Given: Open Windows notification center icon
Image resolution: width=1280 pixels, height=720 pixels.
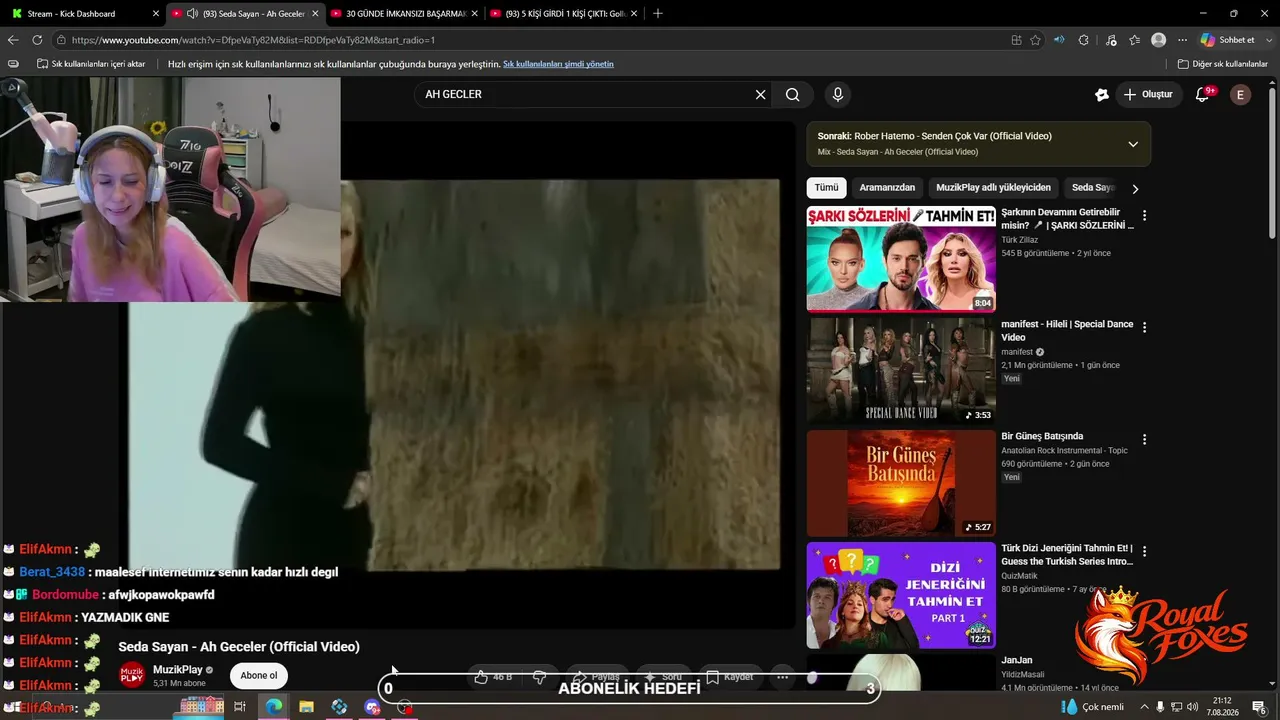Looking at the screenshot, I should pos(1259,707).
